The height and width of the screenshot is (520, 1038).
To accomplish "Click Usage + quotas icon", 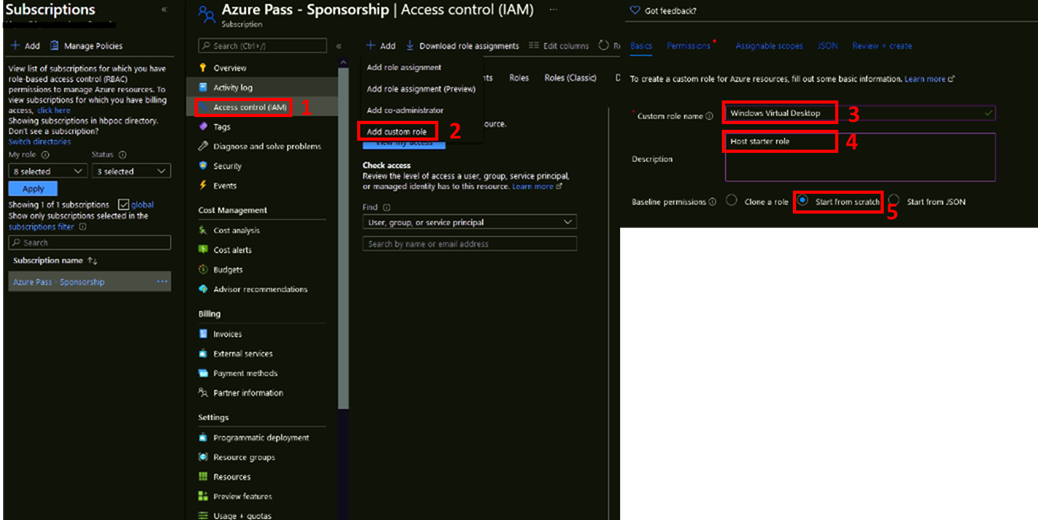I will pyautogui.click(x=203, y=515).
